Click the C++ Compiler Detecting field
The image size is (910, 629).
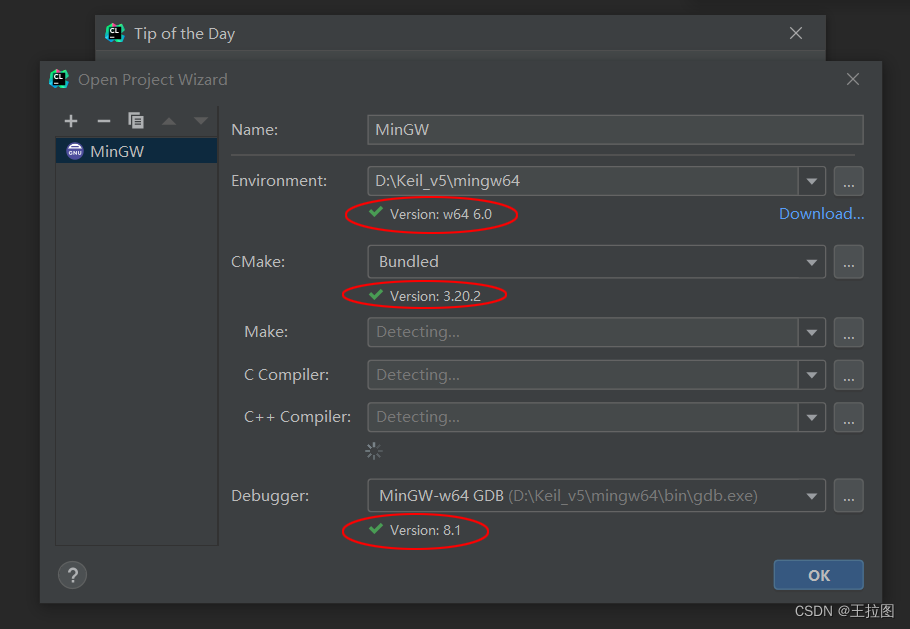tap(583, 417)
